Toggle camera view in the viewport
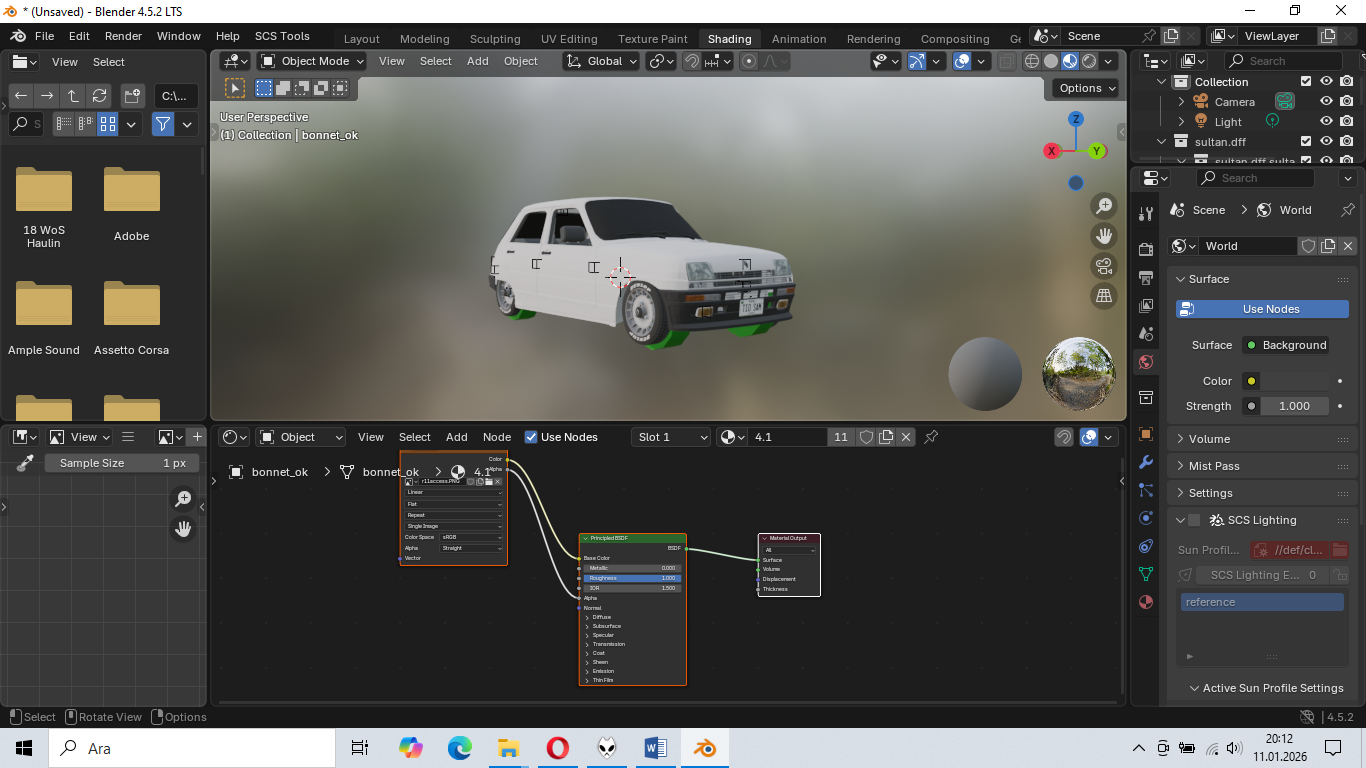Viewport: 1366px width, 768px height. 1104,266
